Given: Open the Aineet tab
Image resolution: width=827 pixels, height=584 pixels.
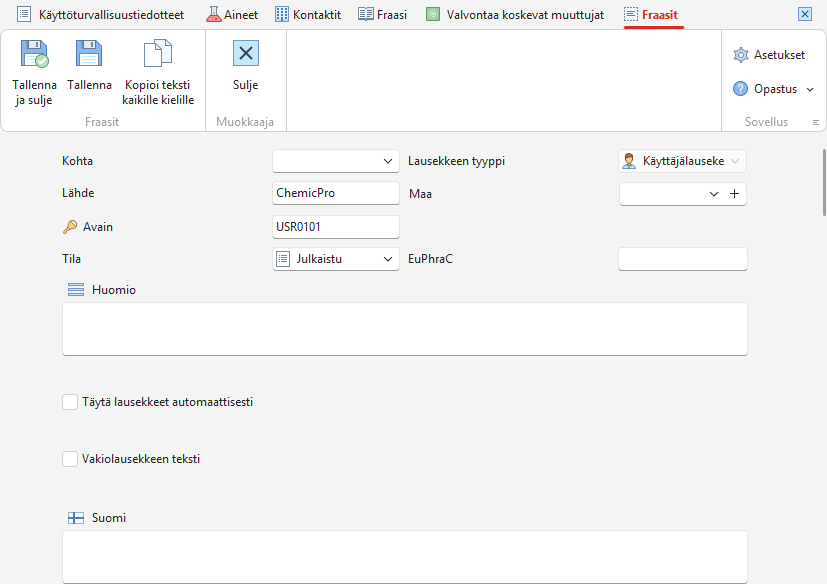Looking at the screenshot, I should click(232, 15).
